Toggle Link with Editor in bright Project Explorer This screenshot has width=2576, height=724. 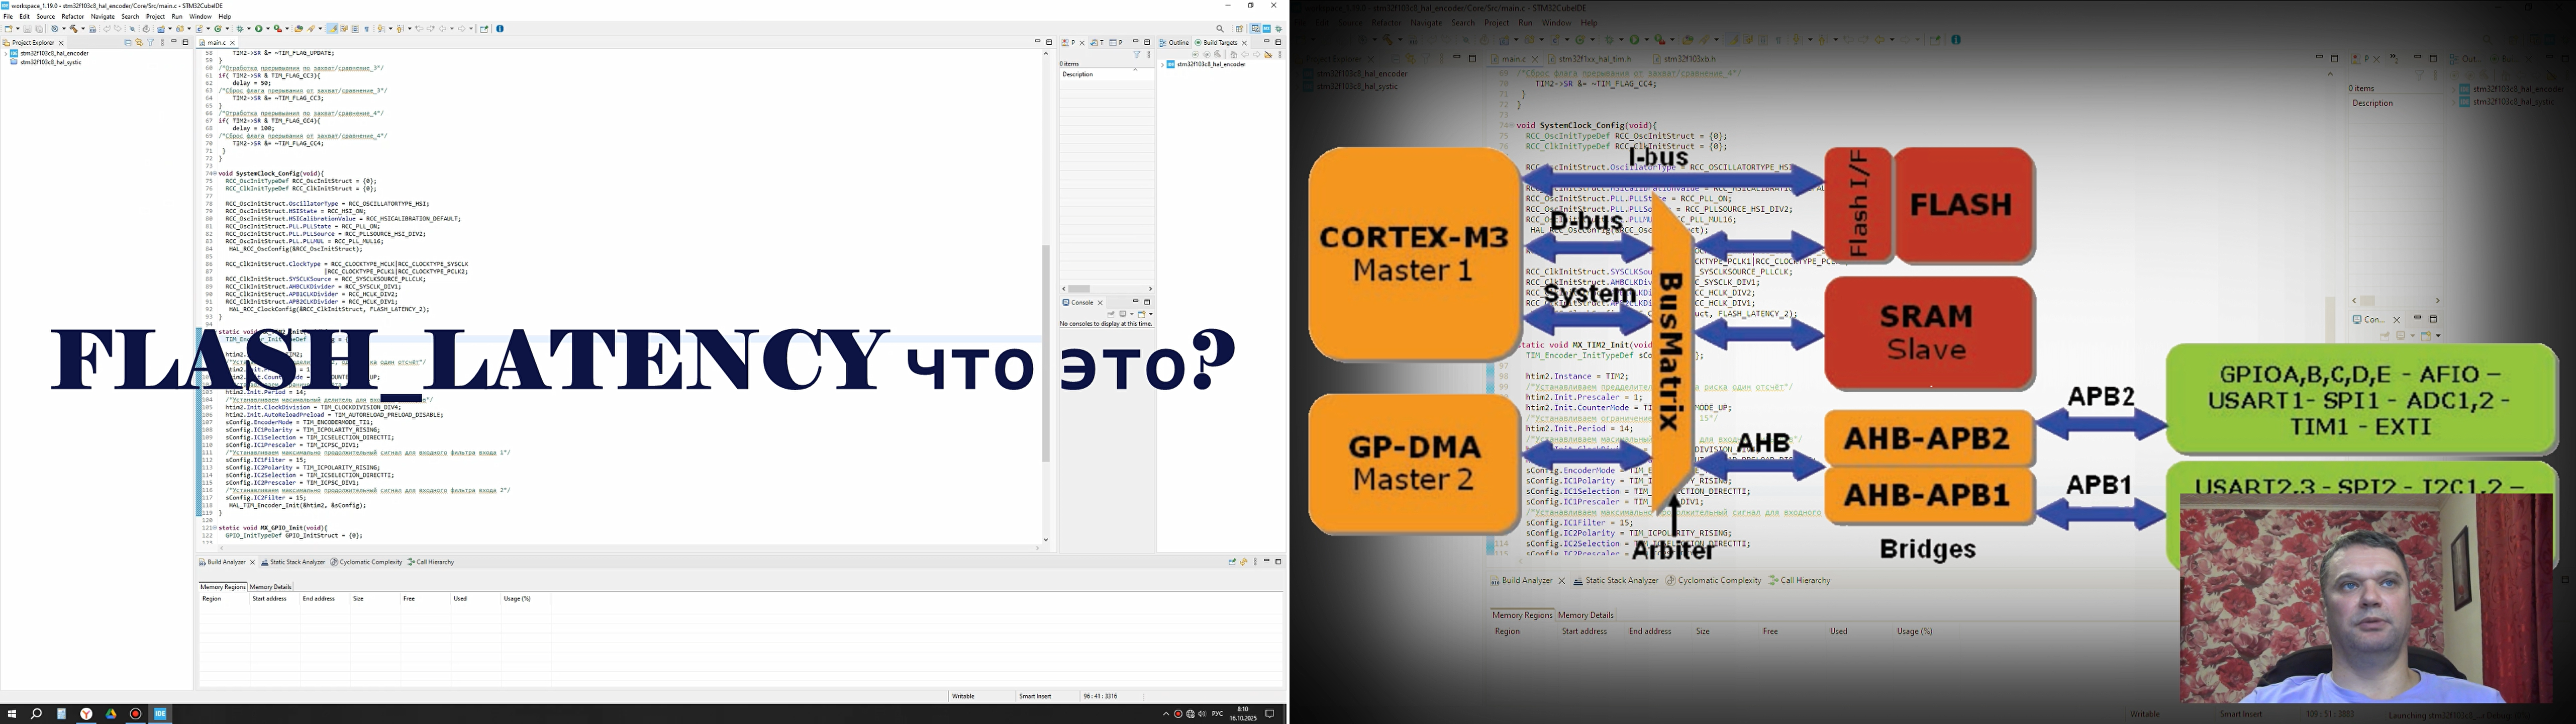139,43
